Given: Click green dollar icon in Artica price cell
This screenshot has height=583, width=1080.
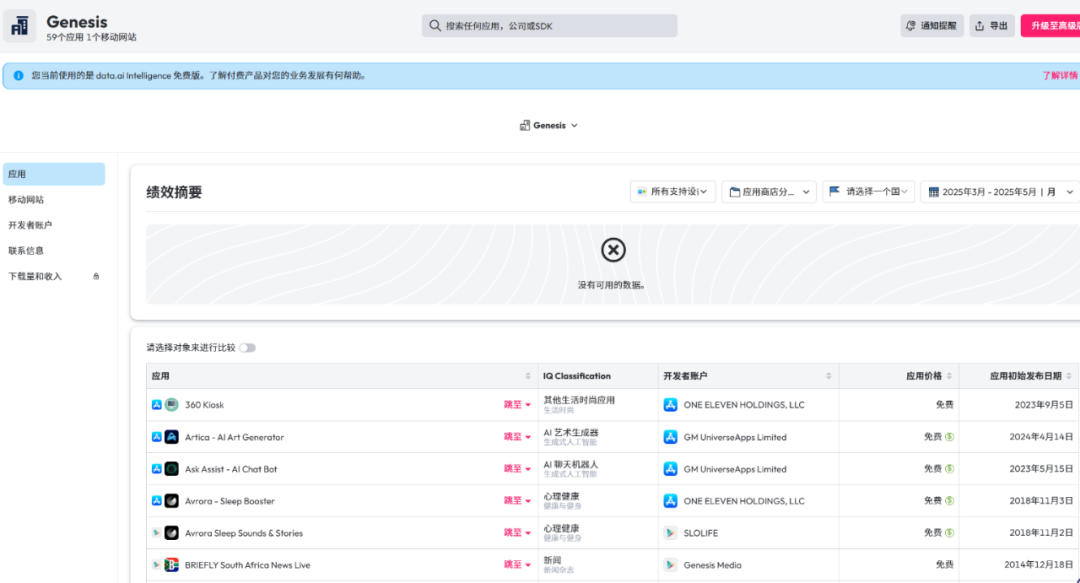Looking at the screenshot, I should click(x=949, y=437).
